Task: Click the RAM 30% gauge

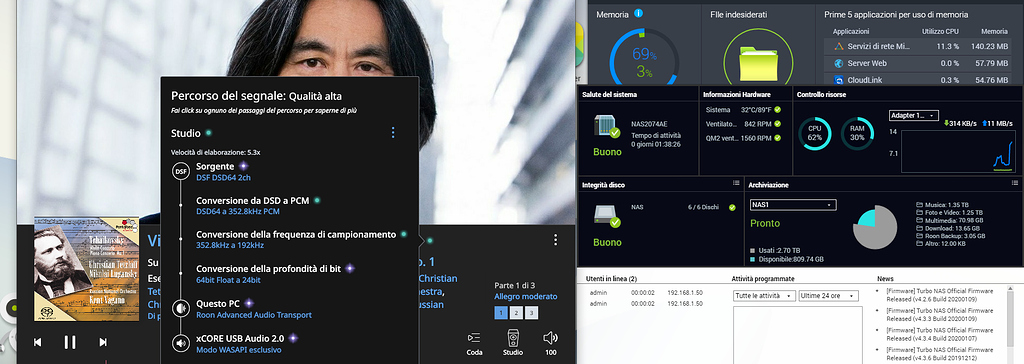Action: 857,133
